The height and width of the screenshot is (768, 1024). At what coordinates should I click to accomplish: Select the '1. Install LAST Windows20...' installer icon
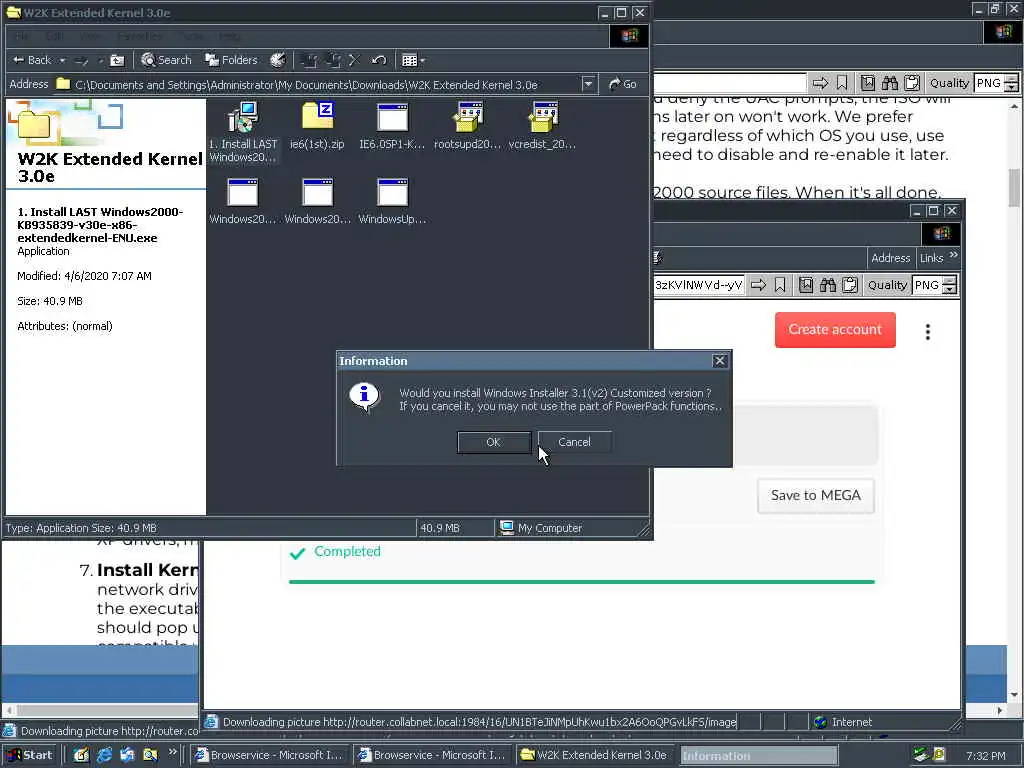[243, 132]
